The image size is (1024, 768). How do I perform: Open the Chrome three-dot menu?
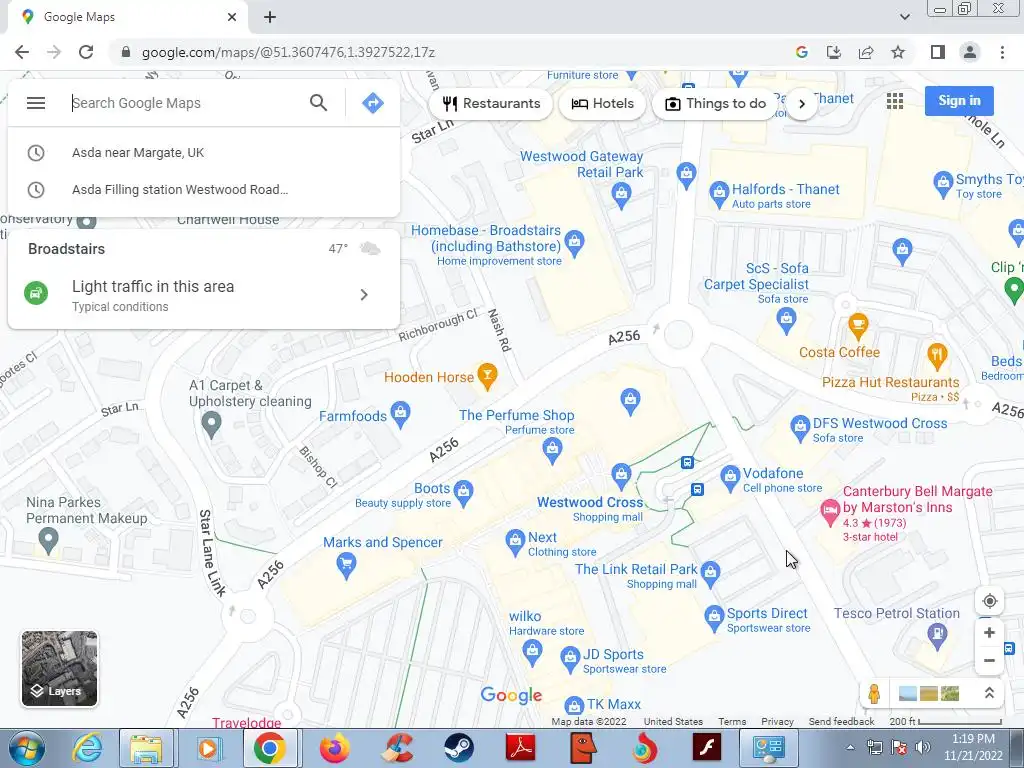pyautogui.click(x=1002, y=52)
